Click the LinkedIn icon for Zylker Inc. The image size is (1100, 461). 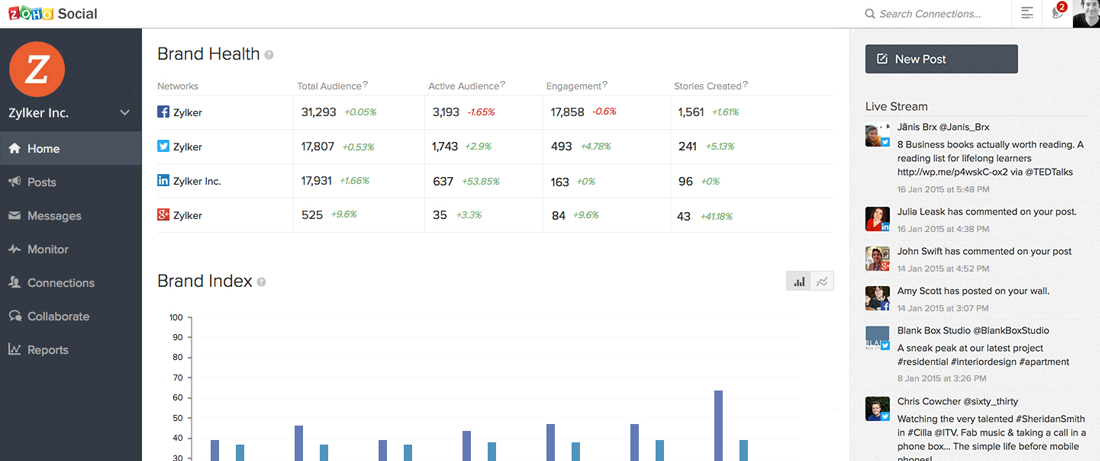coord(163,181)
